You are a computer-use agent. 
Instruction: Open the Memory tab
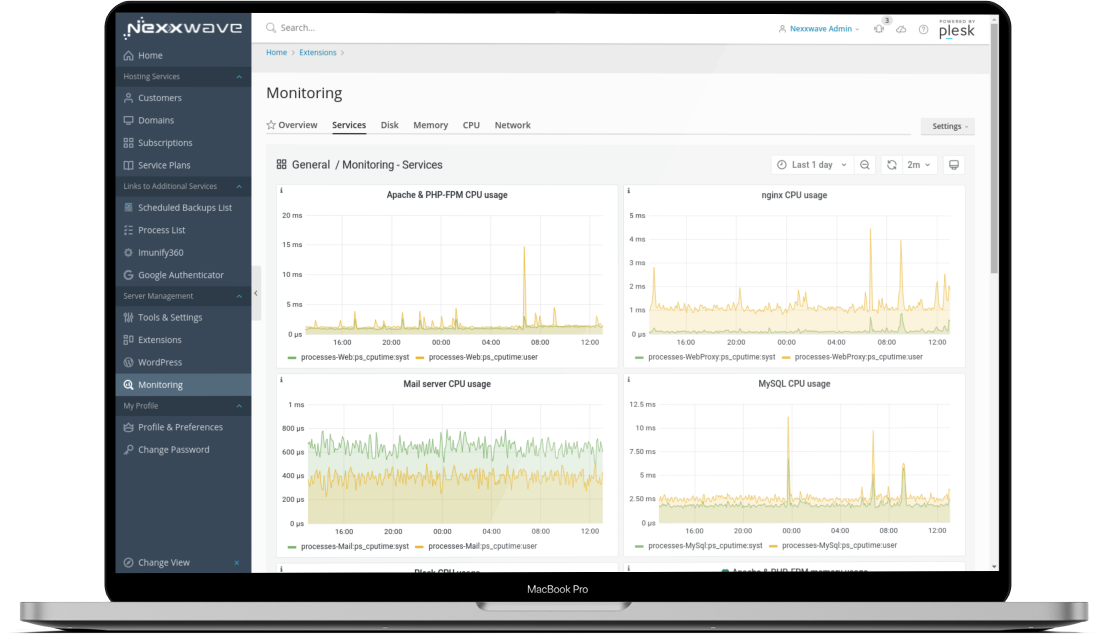tap(430, 125)
